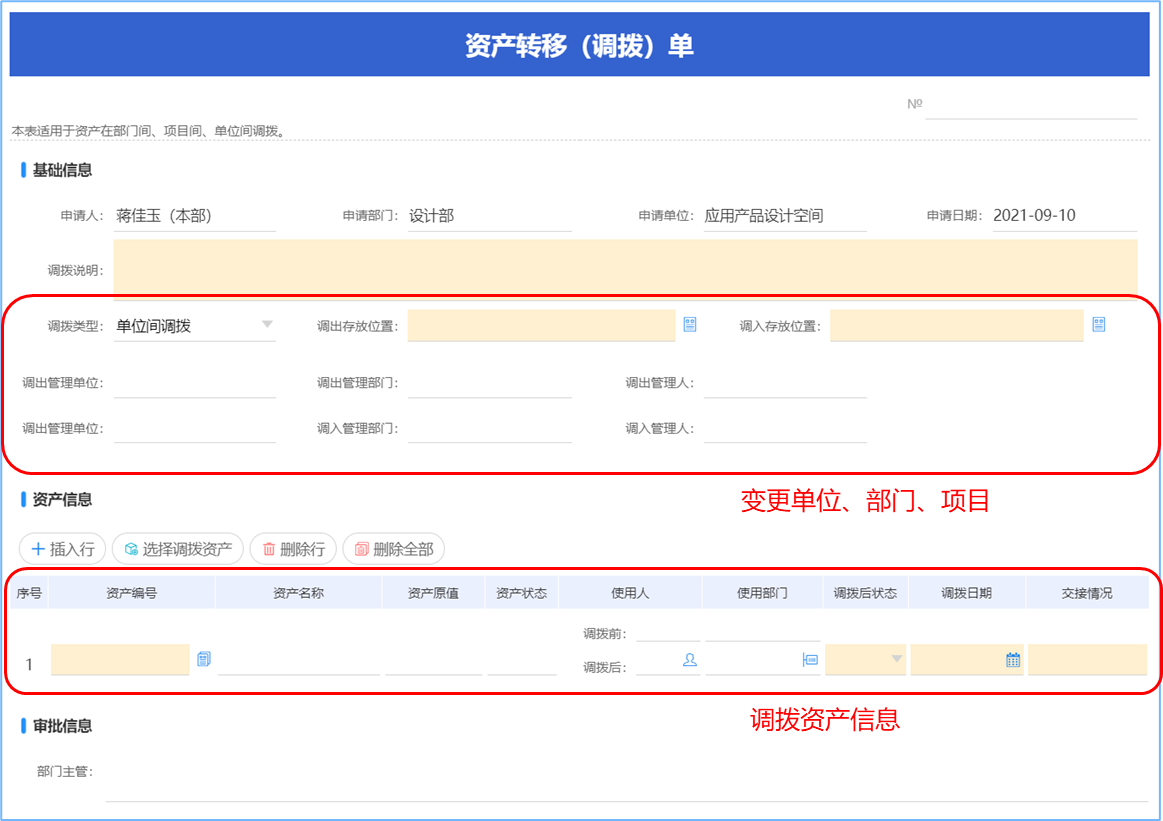Open asset picker icon next to 资产编号

pyautogui.click(x=204, y=659)
